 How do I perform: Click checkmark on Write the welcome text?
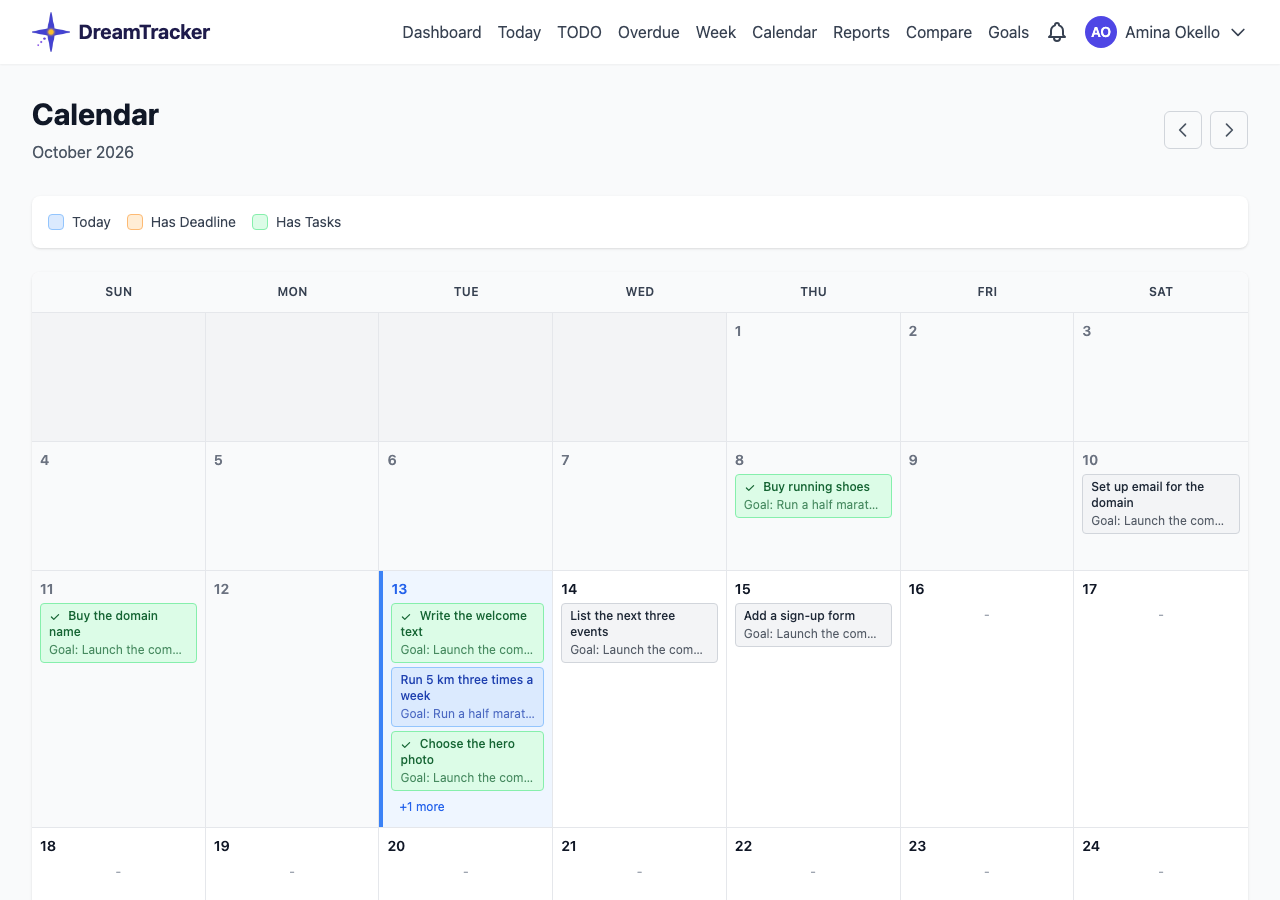pos(407,616)
